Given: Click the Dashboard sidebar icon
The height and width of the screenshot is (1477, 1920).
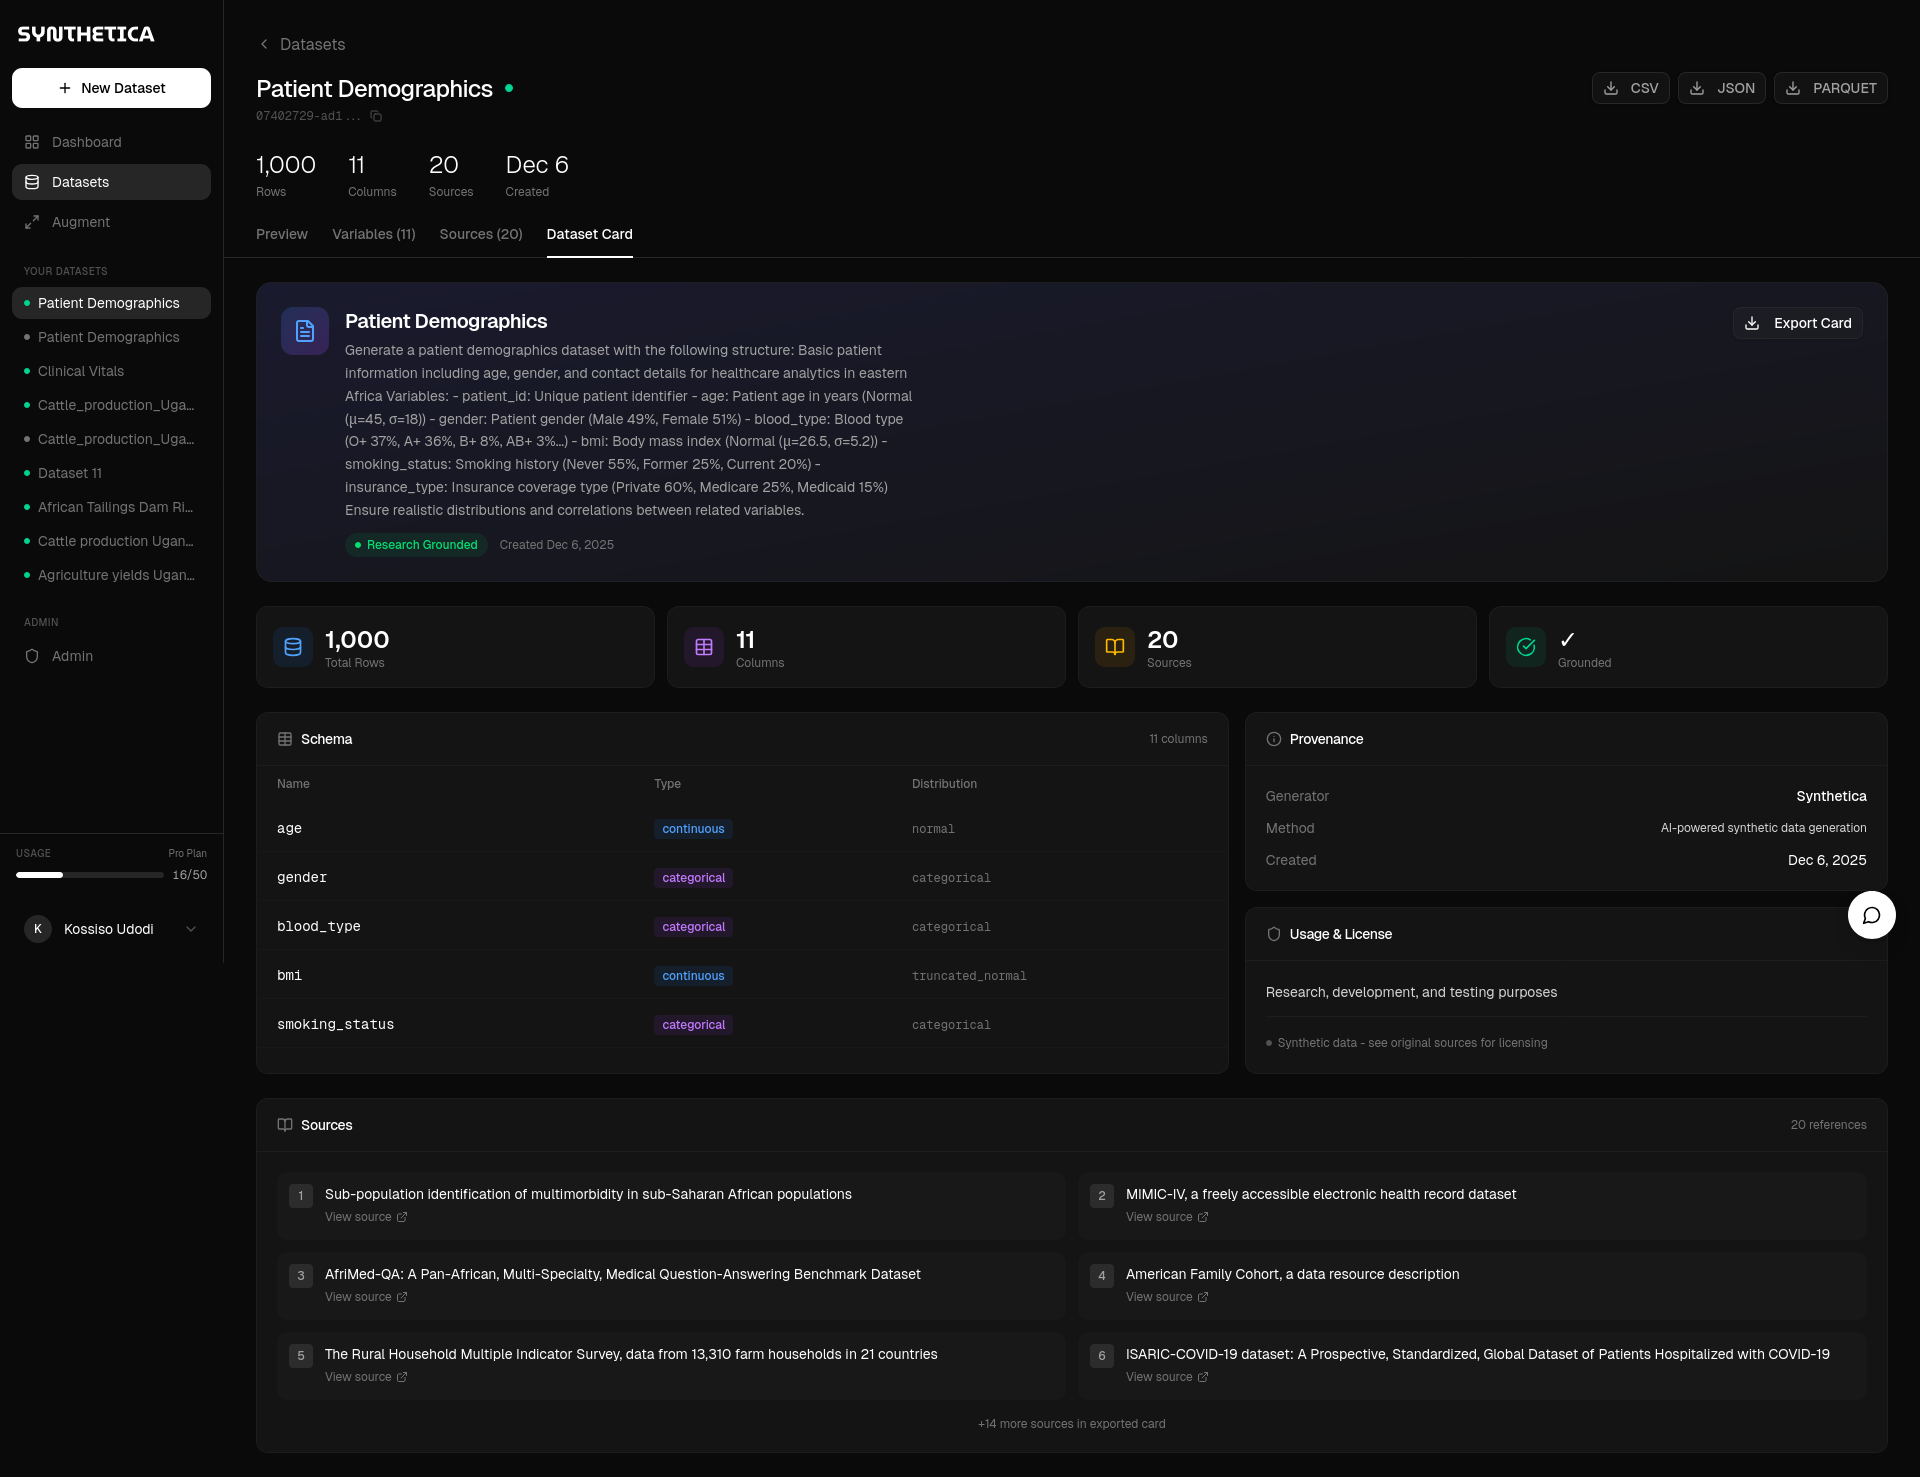Looking at the screenshot, I should (x=32, y=142).
